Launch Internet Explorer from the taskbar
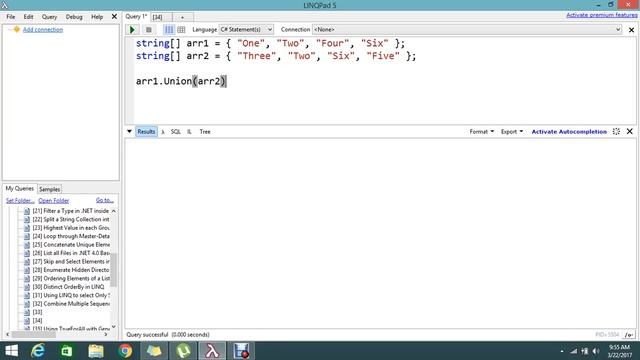Image resolution: width=640 pixels, height=360 pixels. [38, 351]
